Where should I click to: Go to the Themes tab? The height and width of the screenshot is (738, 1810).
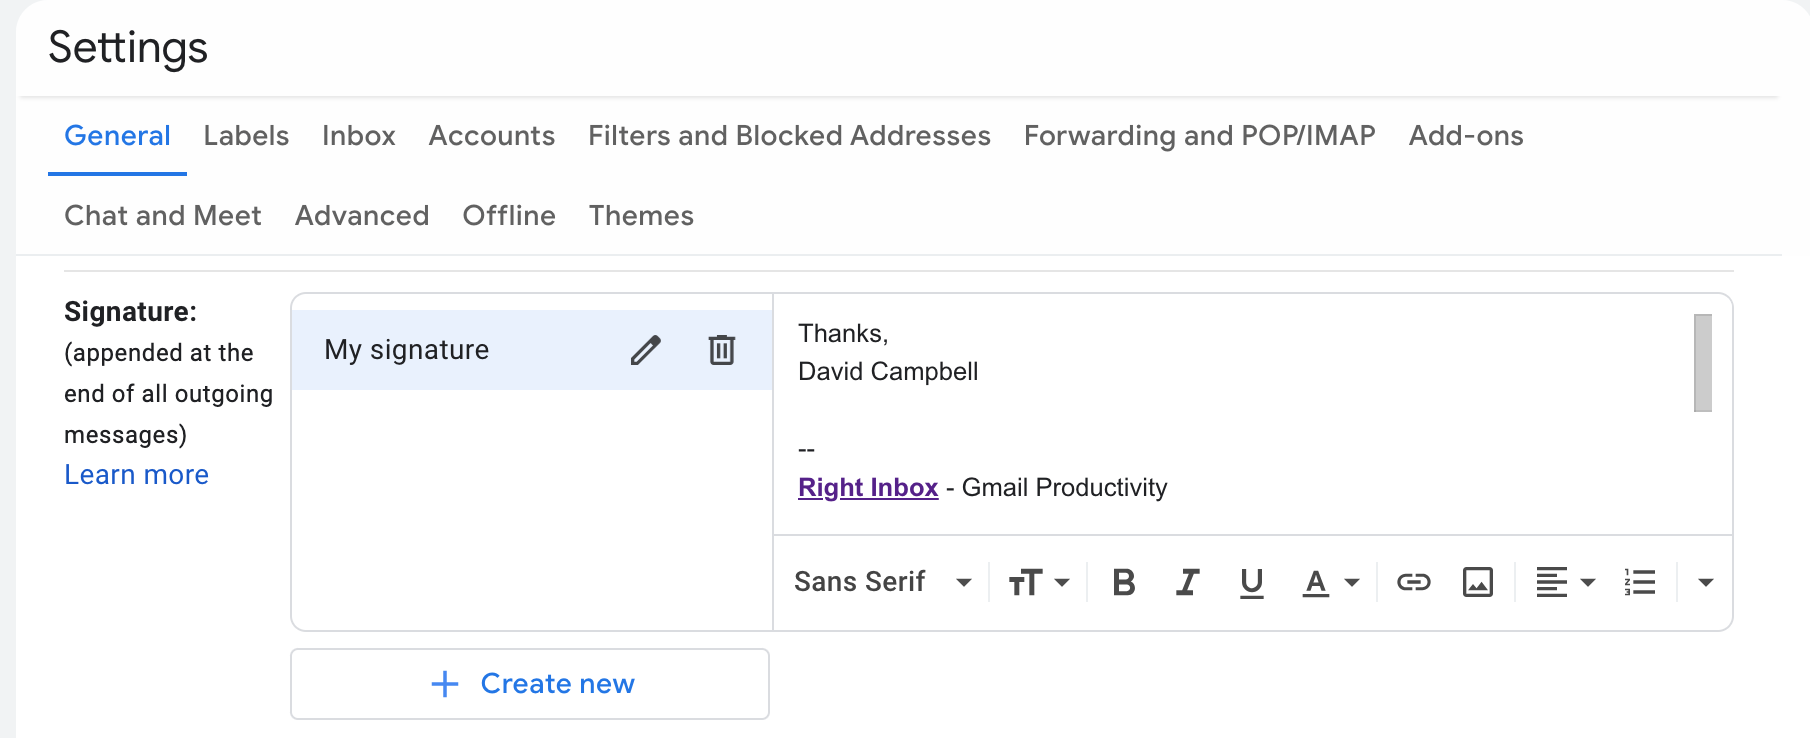click(x=641, y=216)
